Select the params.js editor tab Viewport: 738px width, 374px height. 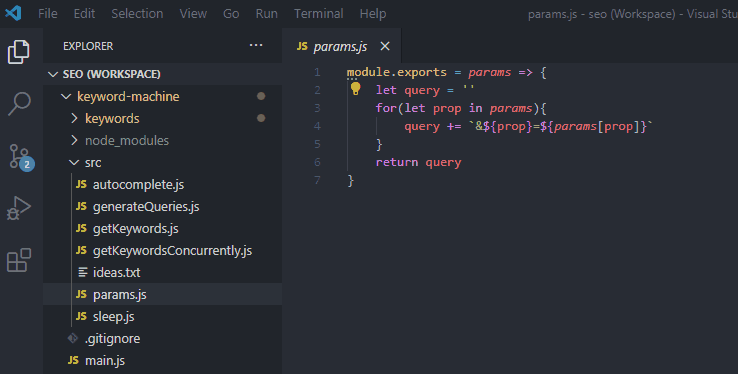coord(341,46)
